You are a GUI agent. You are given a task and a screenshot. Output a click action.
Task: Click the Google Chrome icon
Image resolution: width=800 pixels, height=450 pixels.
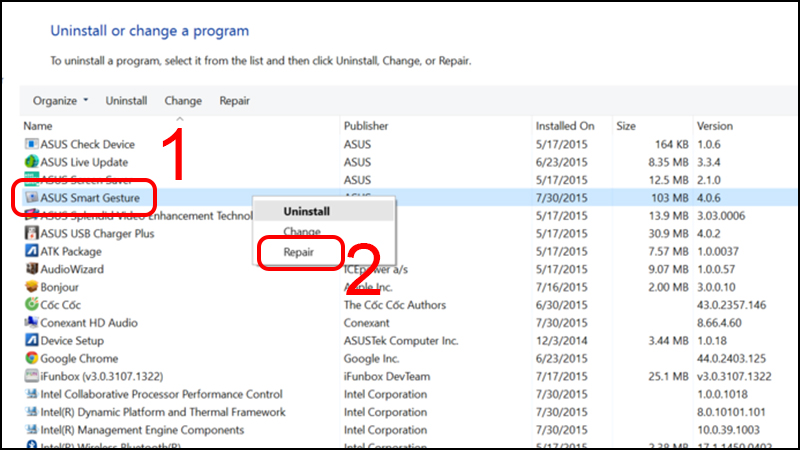31,358
